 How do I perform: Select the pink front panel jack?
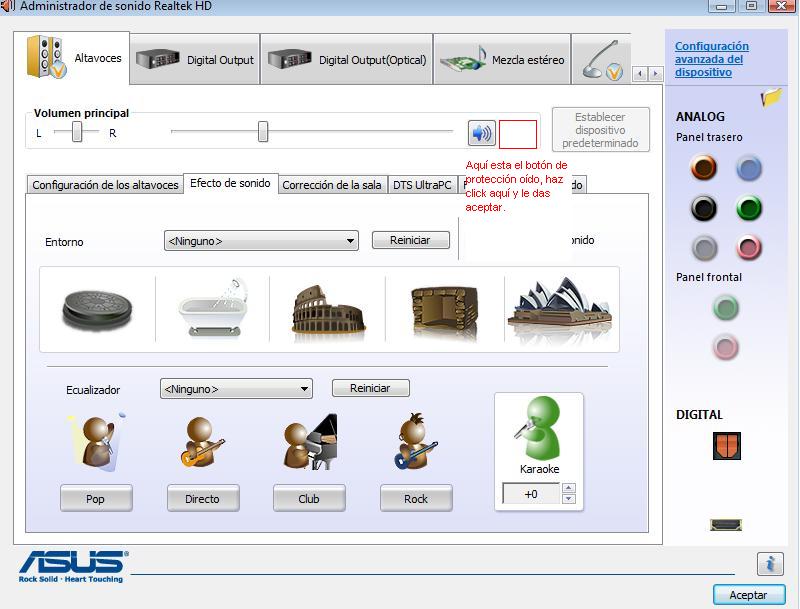coord(726,348)
